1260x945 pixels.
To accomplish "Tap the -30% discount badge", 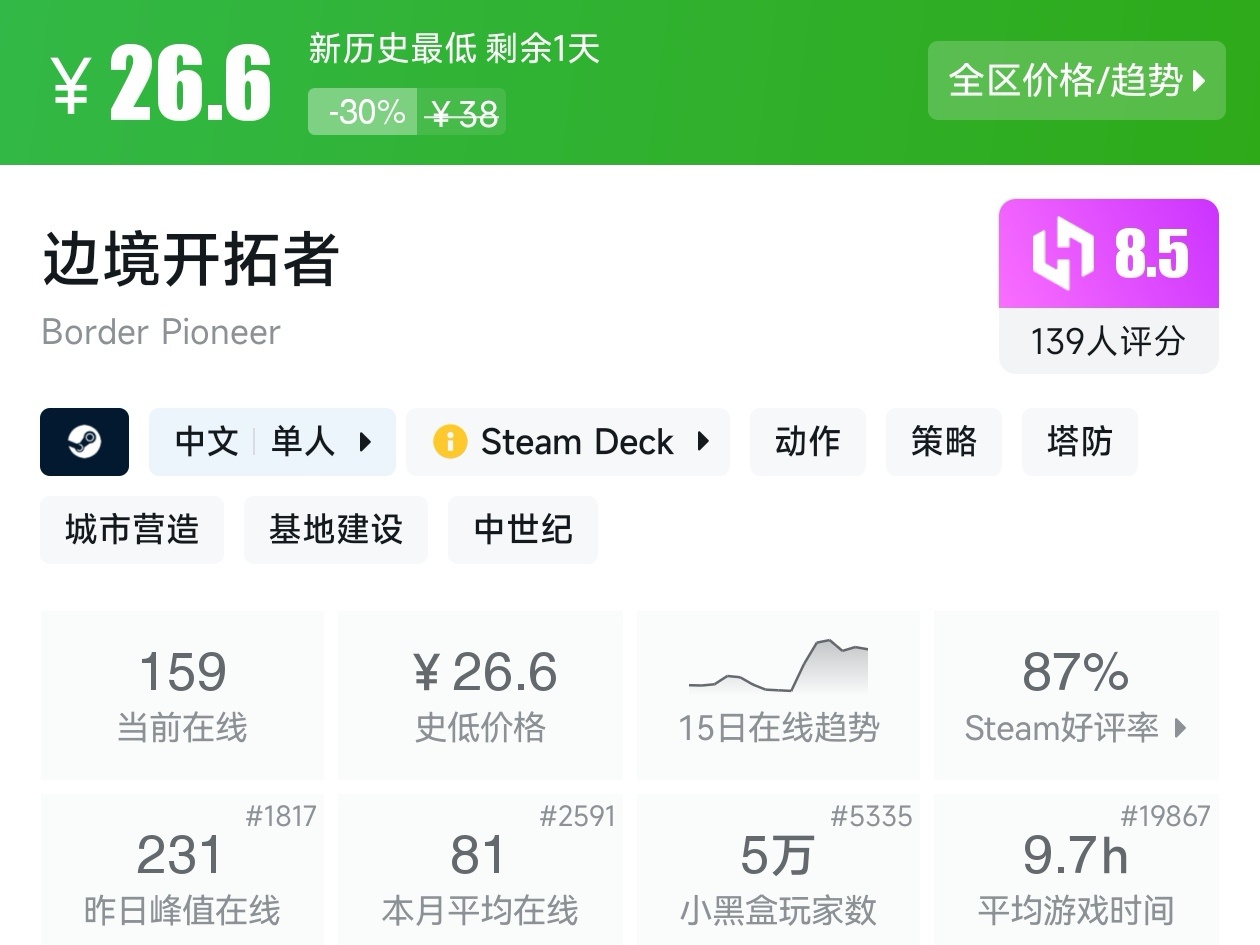I will tap(366, 112).
